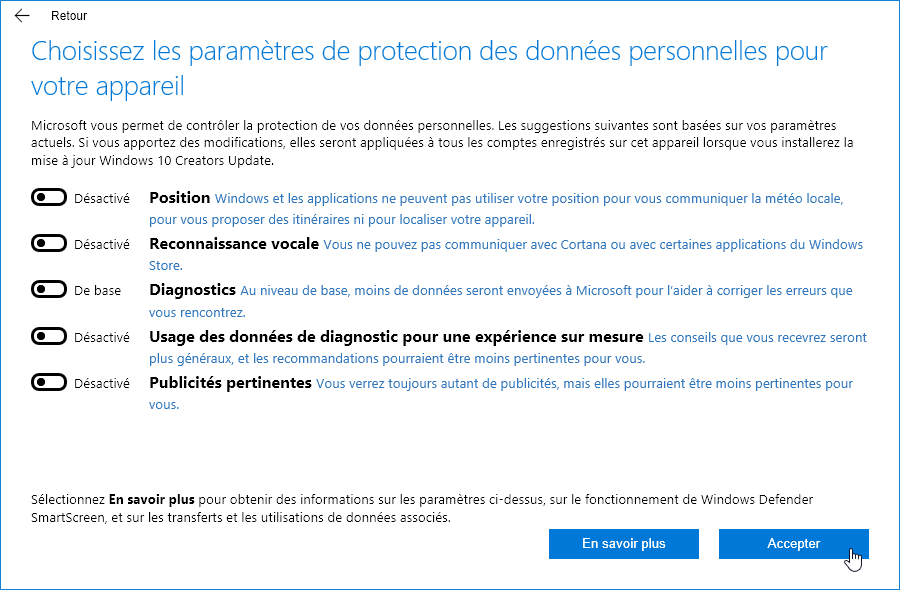Click the En savoir plus button
The width and height of the screenshot is (900, 590).
[624, 544]
